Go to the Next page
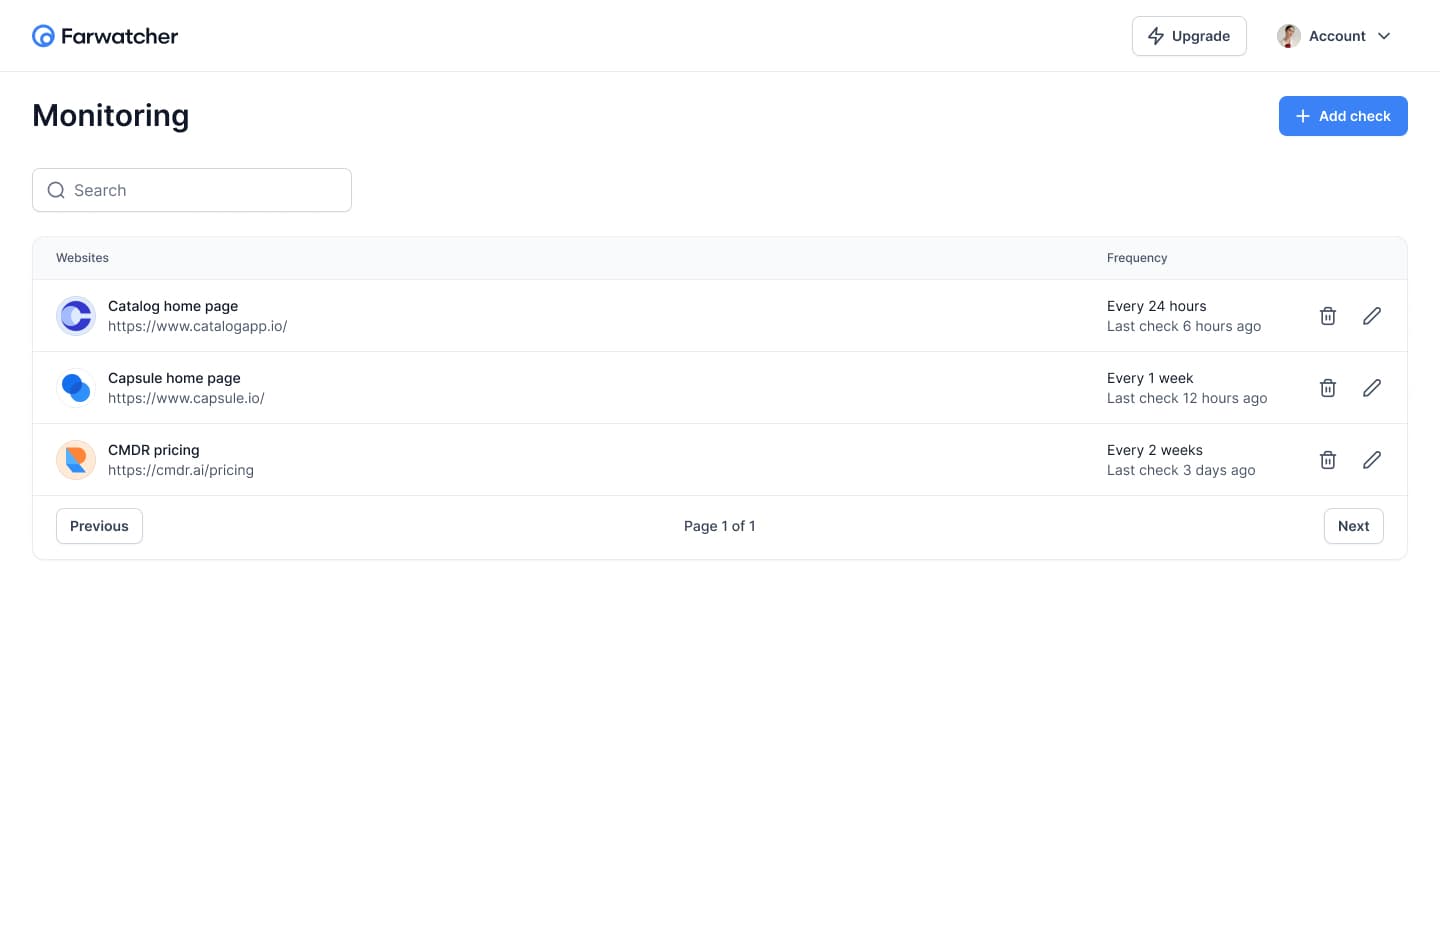Image resolution: width=1440 pixels, height=952 pixels. (1353, 526)
